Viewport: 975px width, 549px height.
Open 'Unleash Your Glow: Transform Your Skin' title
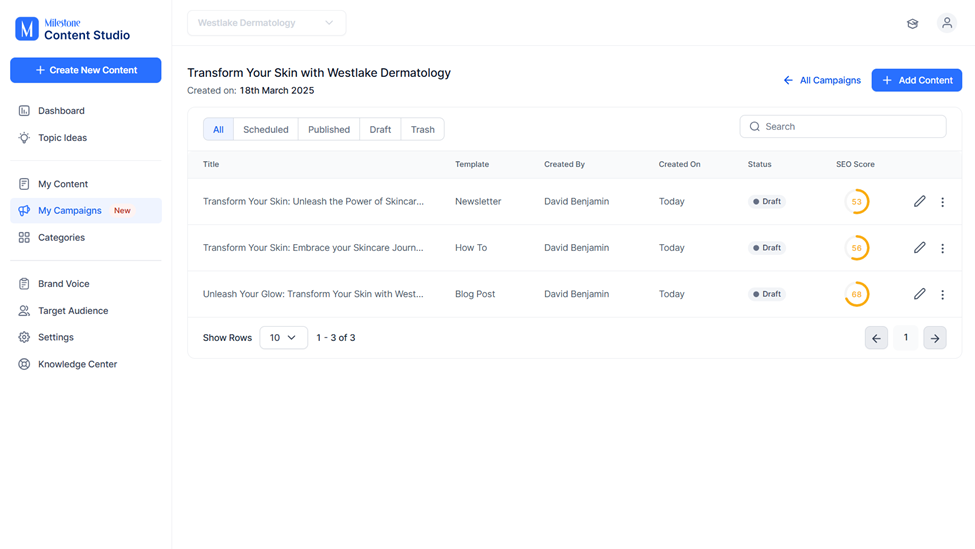[x=313, y=294]
